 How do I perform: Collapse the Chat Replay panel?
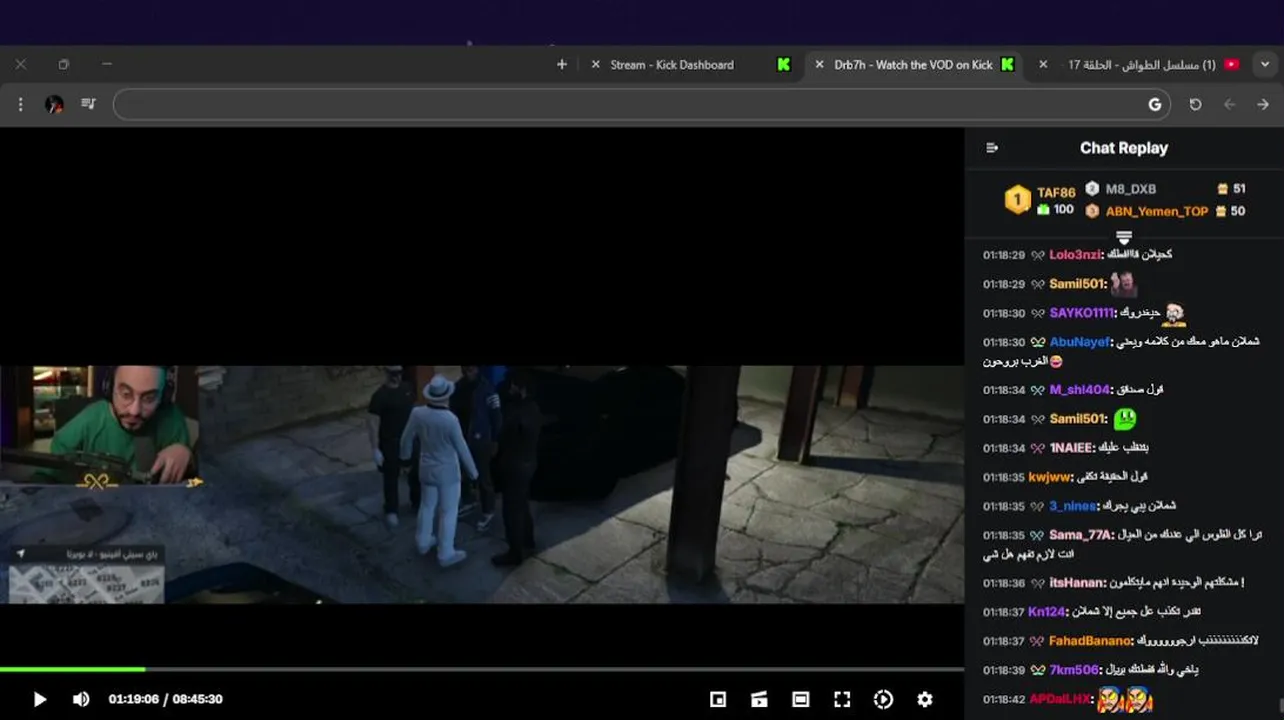992,148
